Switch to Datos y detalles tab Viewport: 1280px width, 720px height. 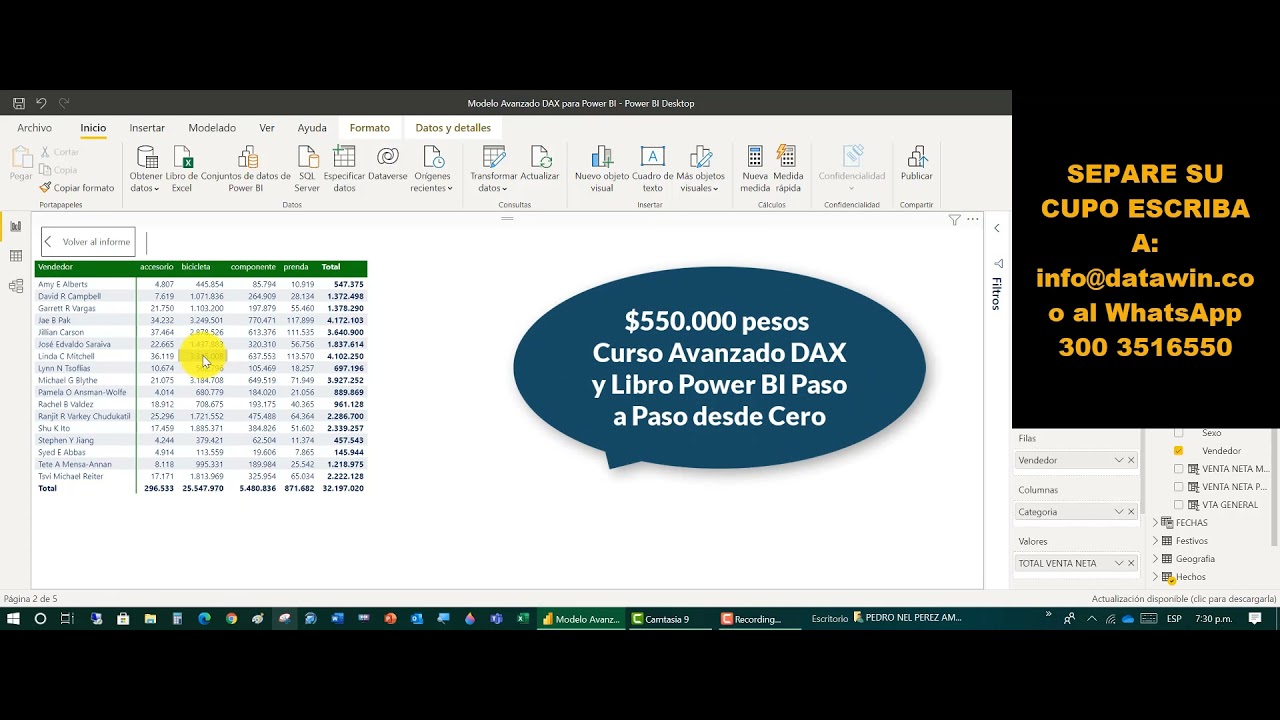453,128
